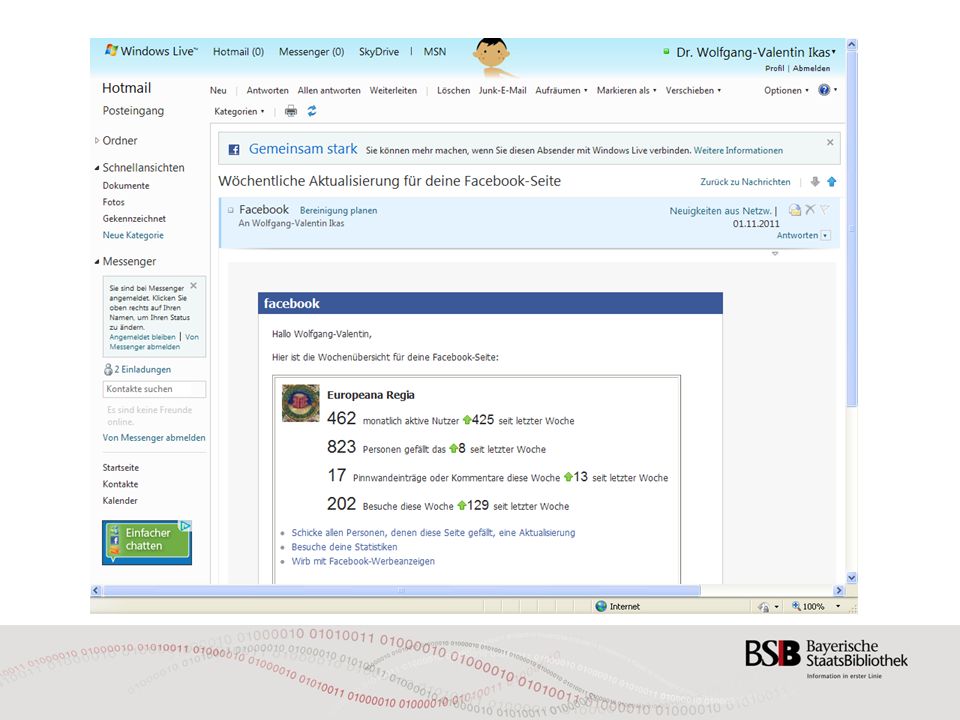Click Neue Kategorie link

133,235
